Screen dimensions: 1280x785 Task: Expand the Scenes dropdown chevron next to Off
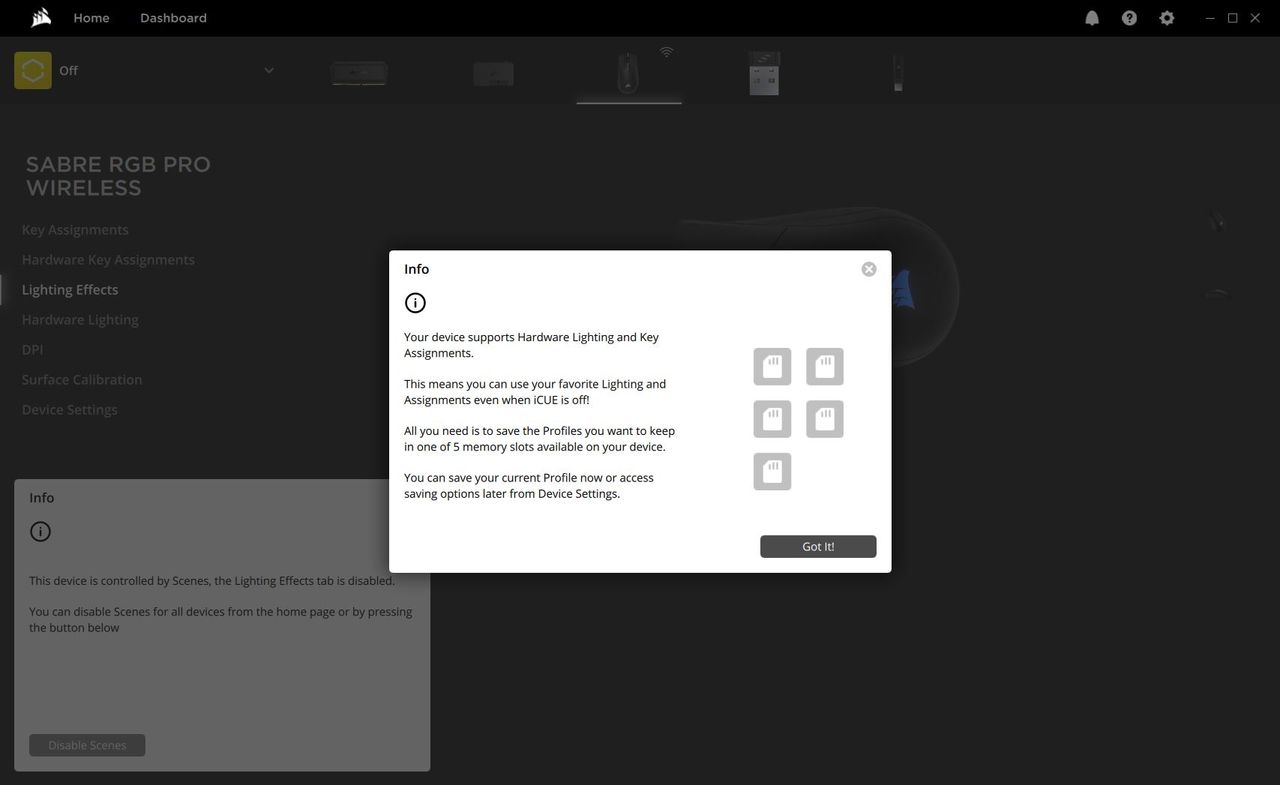click(x=269, y=70)
